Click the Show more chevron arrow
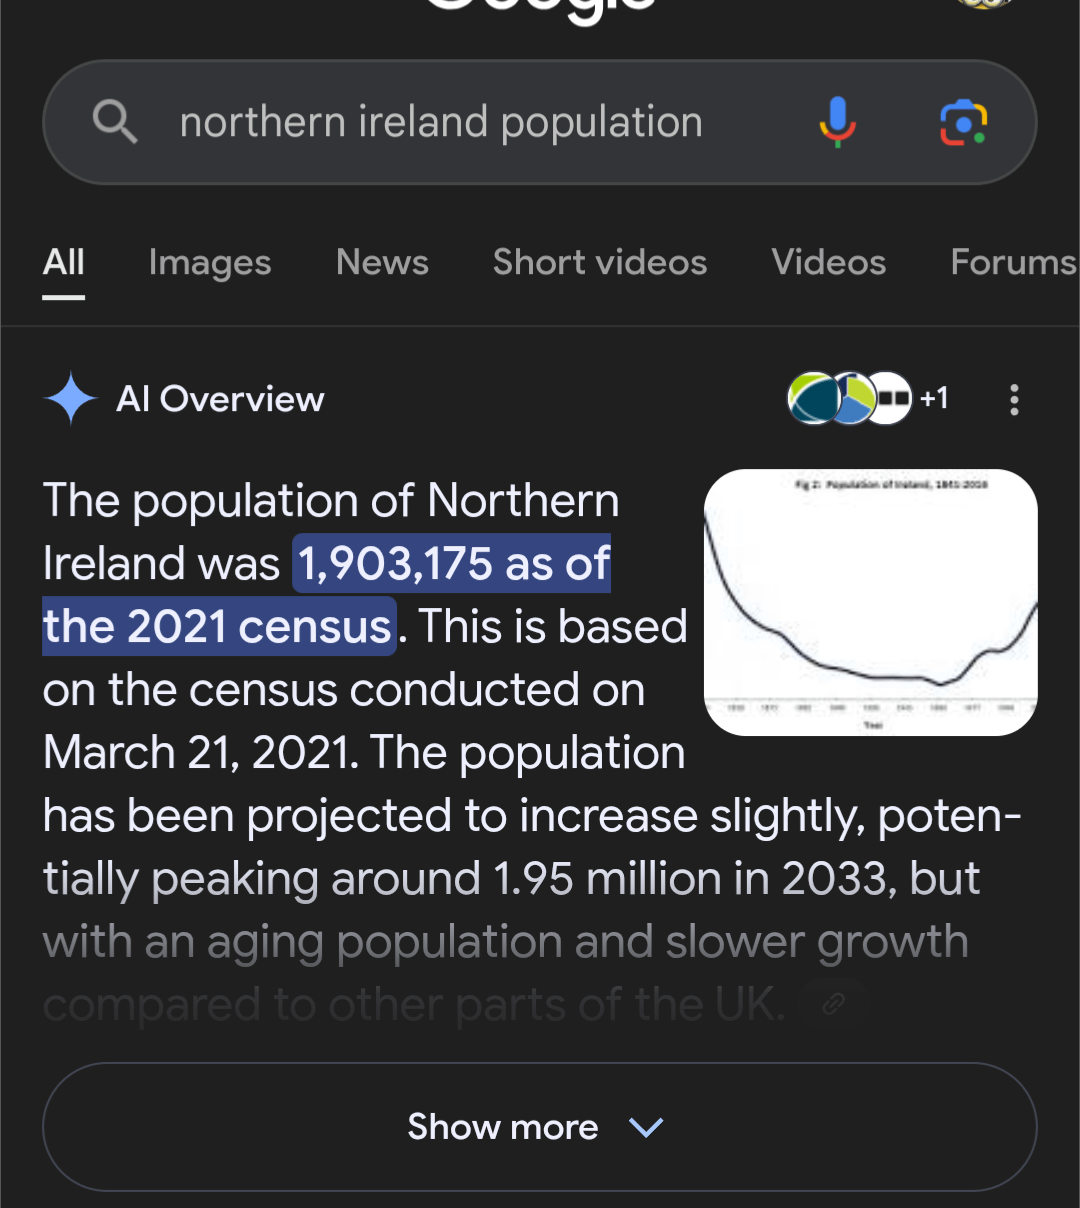Screen dimensions: 1080x1208 click(646, 1128)
